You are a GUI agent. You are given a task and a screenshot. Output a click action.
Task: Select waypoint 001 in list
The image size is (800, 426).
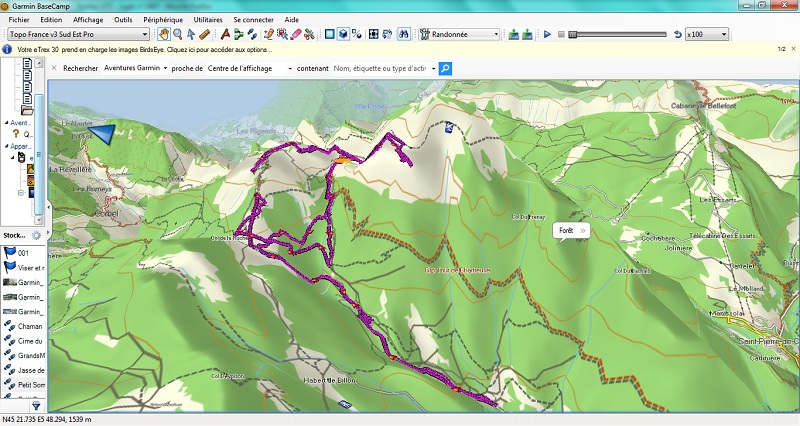[x=23, y=253]
